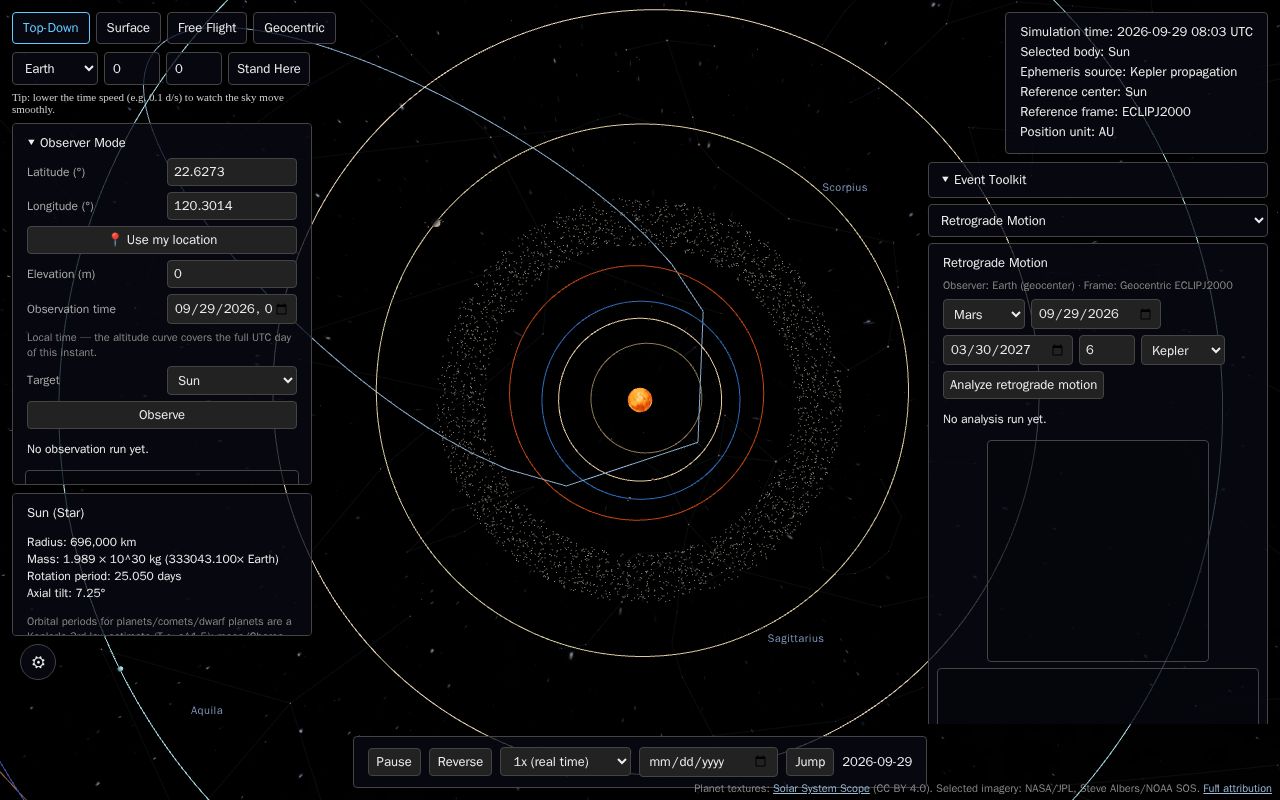Screen dimensions: 1280x800
Task: Click the Latitude input field
Action: 232,172
